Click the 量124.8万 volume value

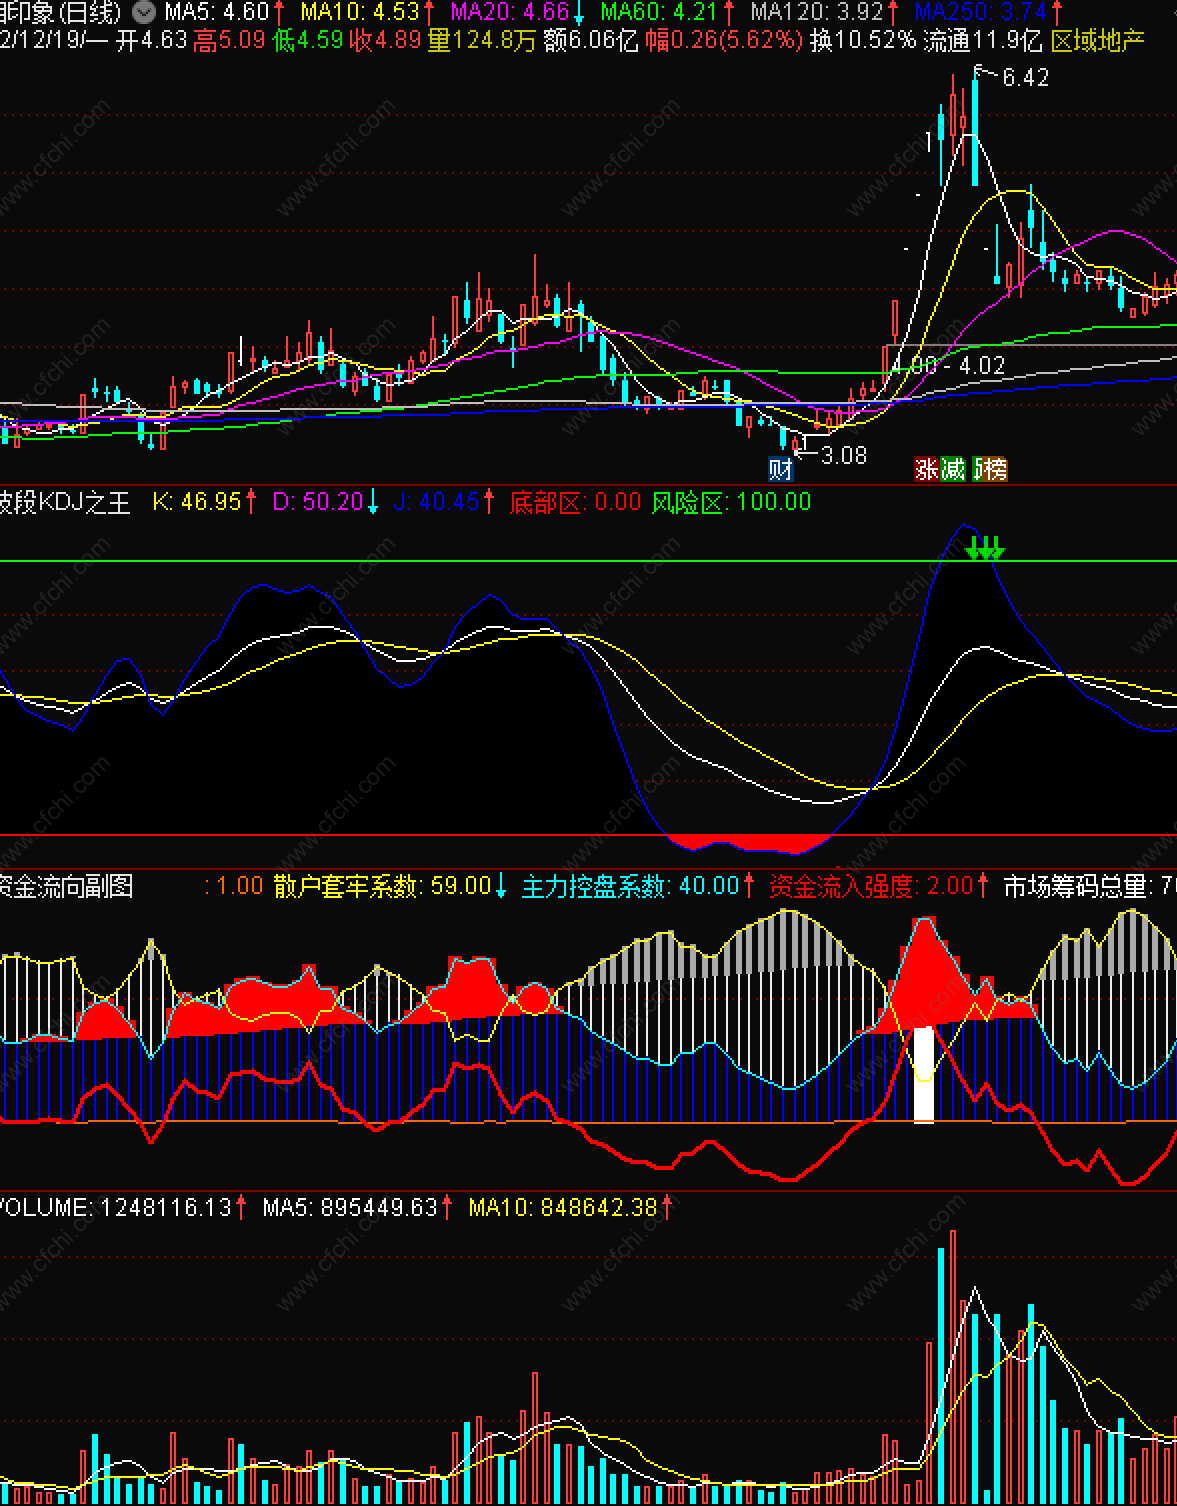[x=482, y=40]
